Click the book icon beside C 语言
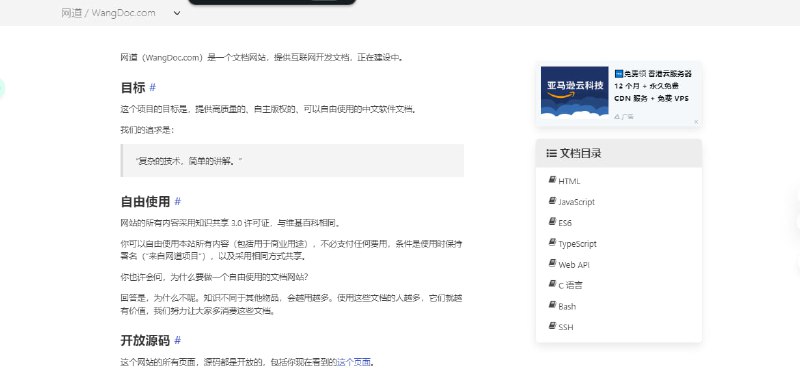Image resolution: width=800 pixels, height=368 pixels. click(552, 284)
